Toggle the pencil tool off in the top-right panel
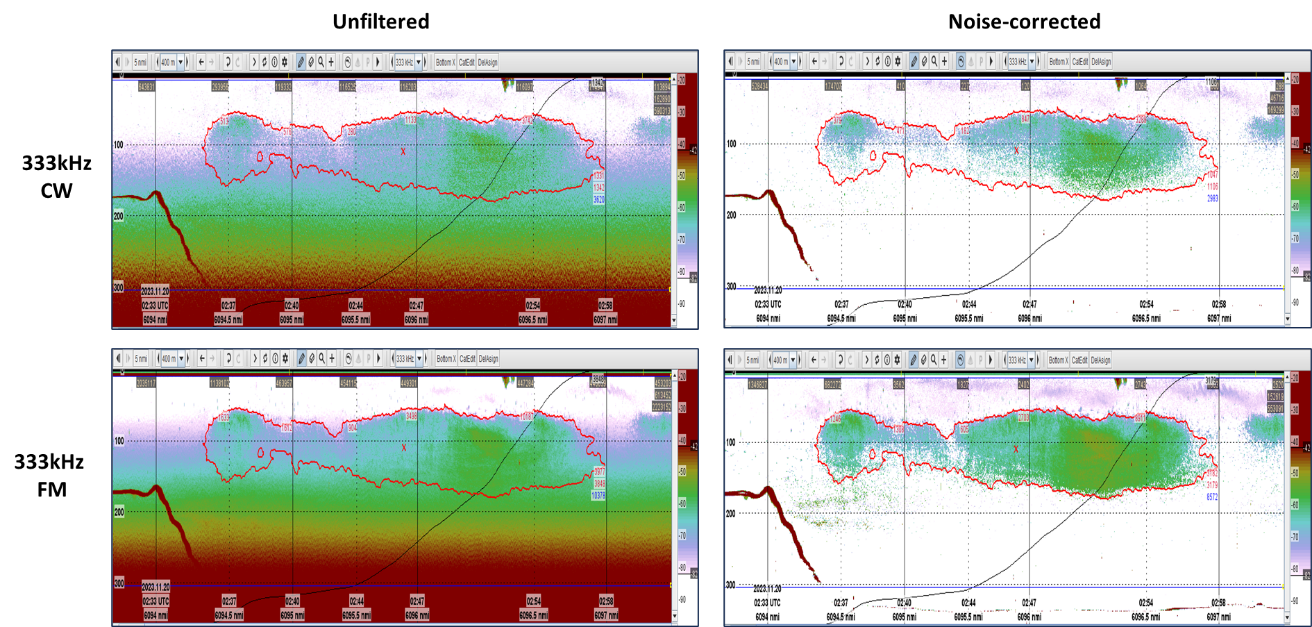The width and height of the screenshot is (1312, 627). (916, 61)
